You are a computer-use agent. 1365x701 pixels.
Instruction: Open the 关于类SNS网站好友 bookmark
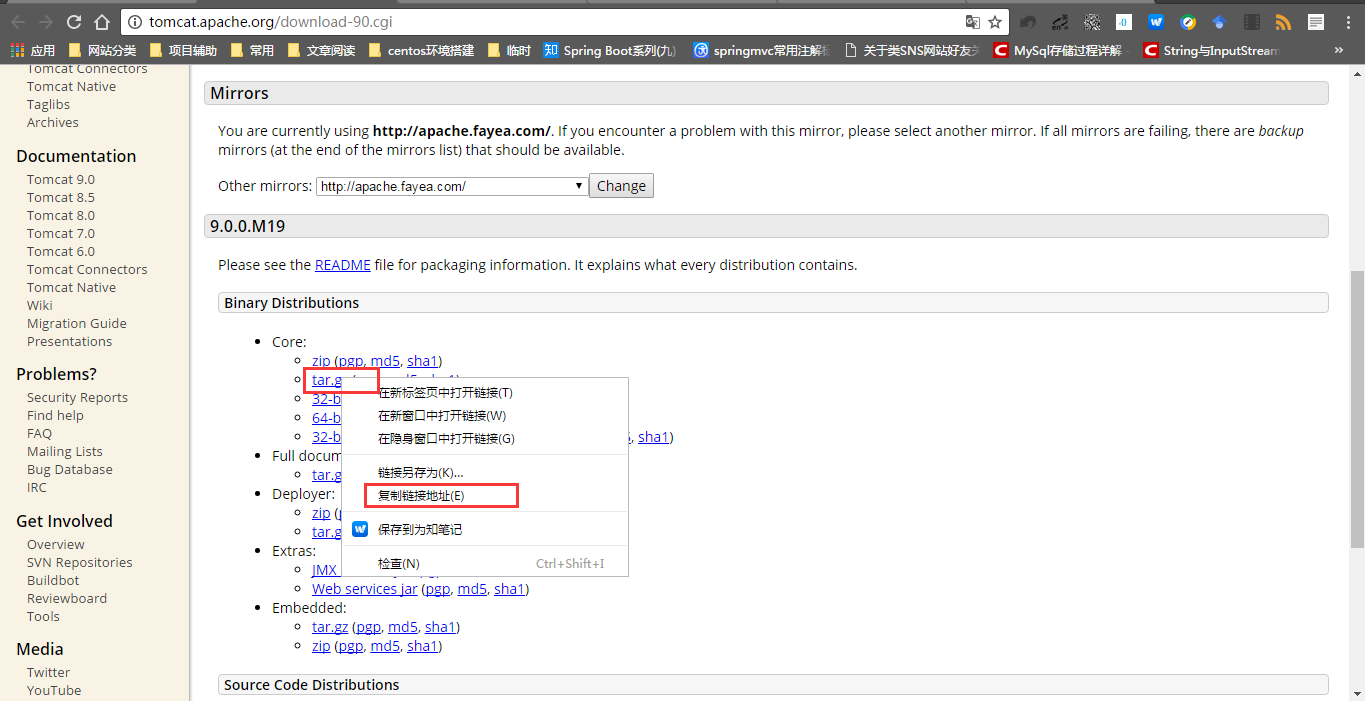coord(912,50)
